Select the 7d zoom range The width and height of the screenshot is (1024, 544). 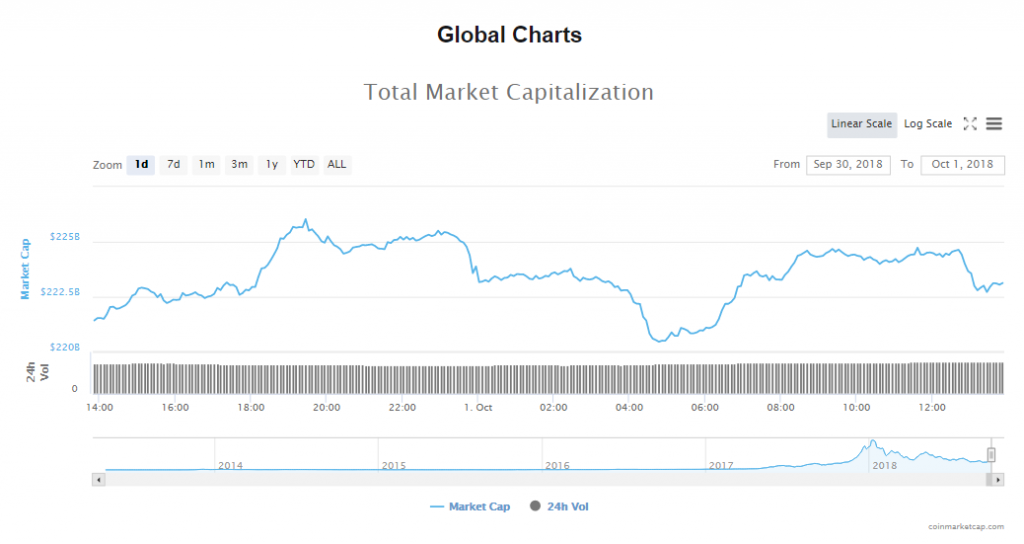point(173,164)
